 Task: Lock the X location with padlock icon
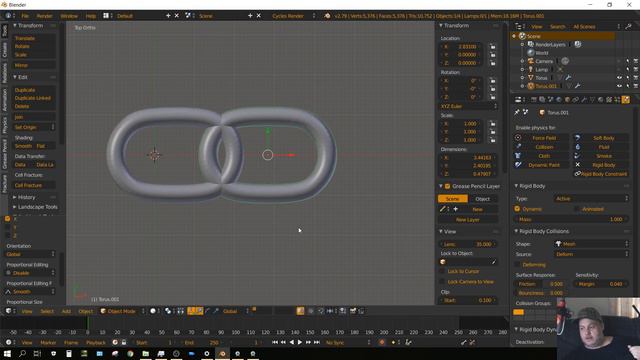coord(493,47)
